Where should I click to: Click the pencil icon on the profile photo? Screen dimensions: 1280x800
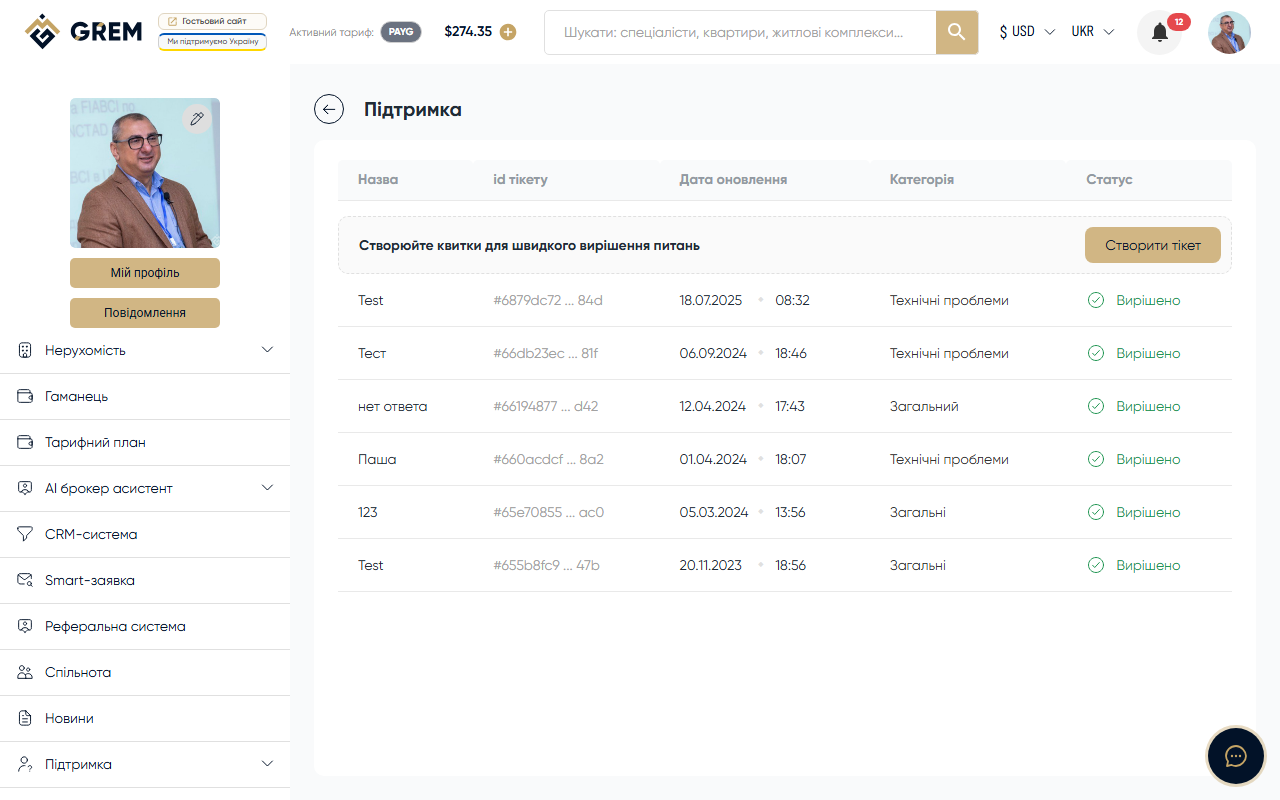[x=197, y=118]
